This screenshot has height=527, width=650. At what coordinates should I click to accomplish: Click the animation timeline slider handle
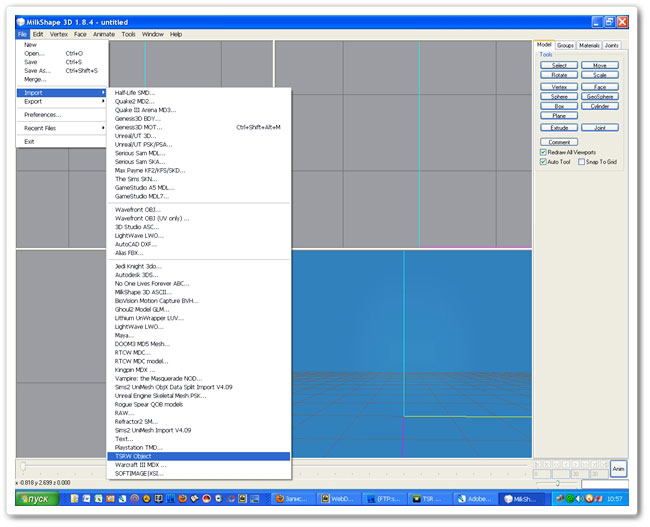(24, 467)
